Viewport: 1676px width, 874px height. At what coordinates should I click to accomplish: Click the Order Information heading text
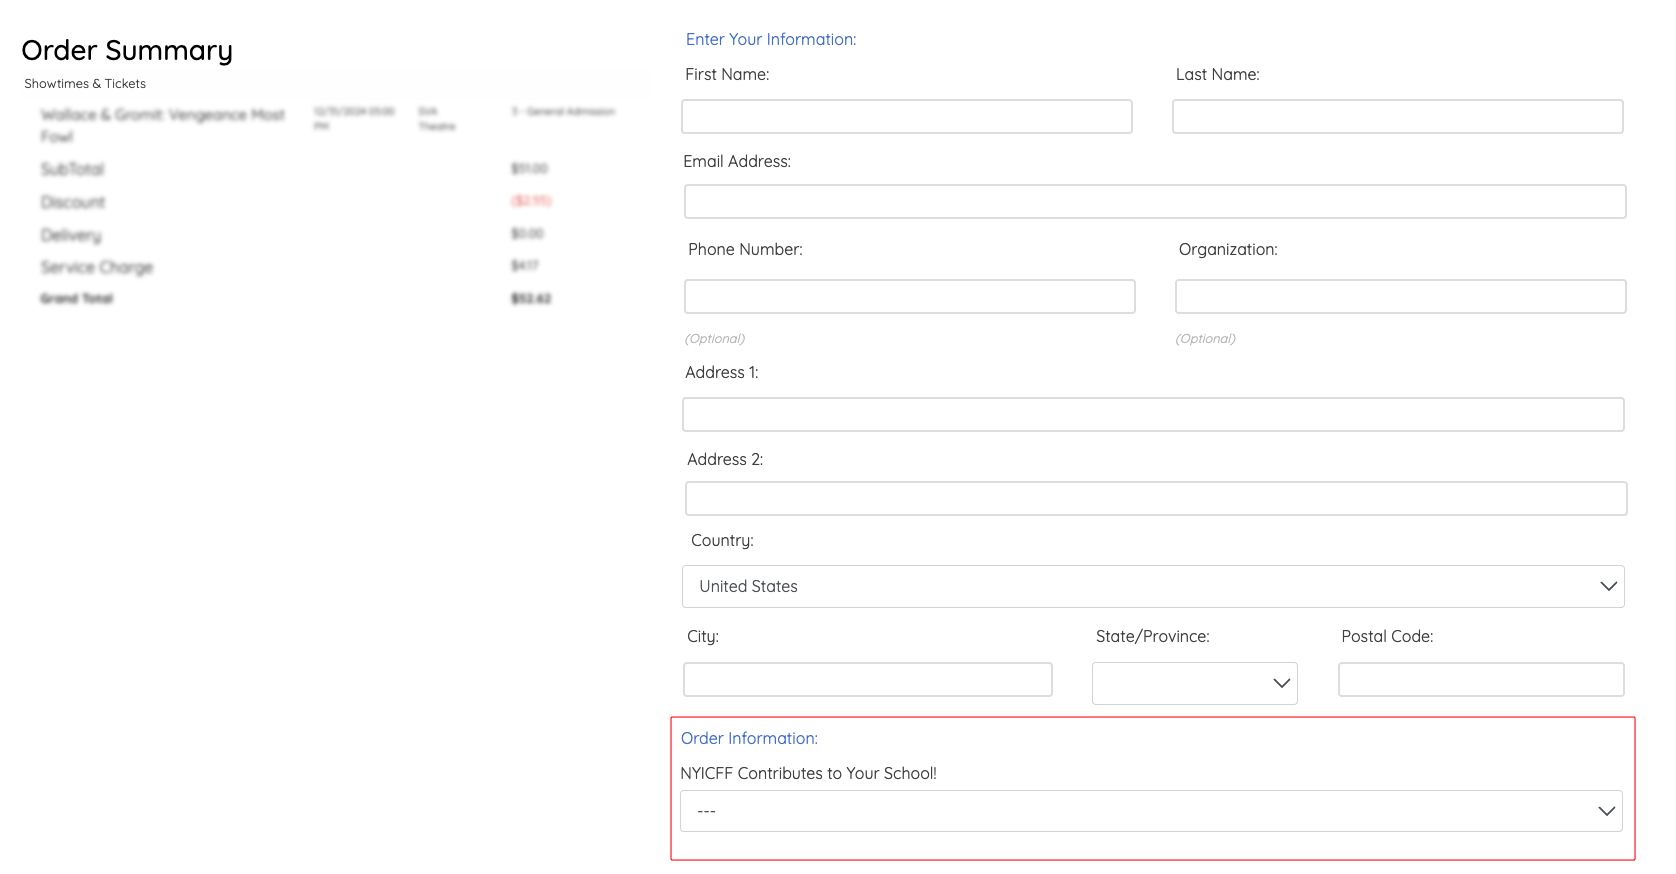(x=749, y=739)
